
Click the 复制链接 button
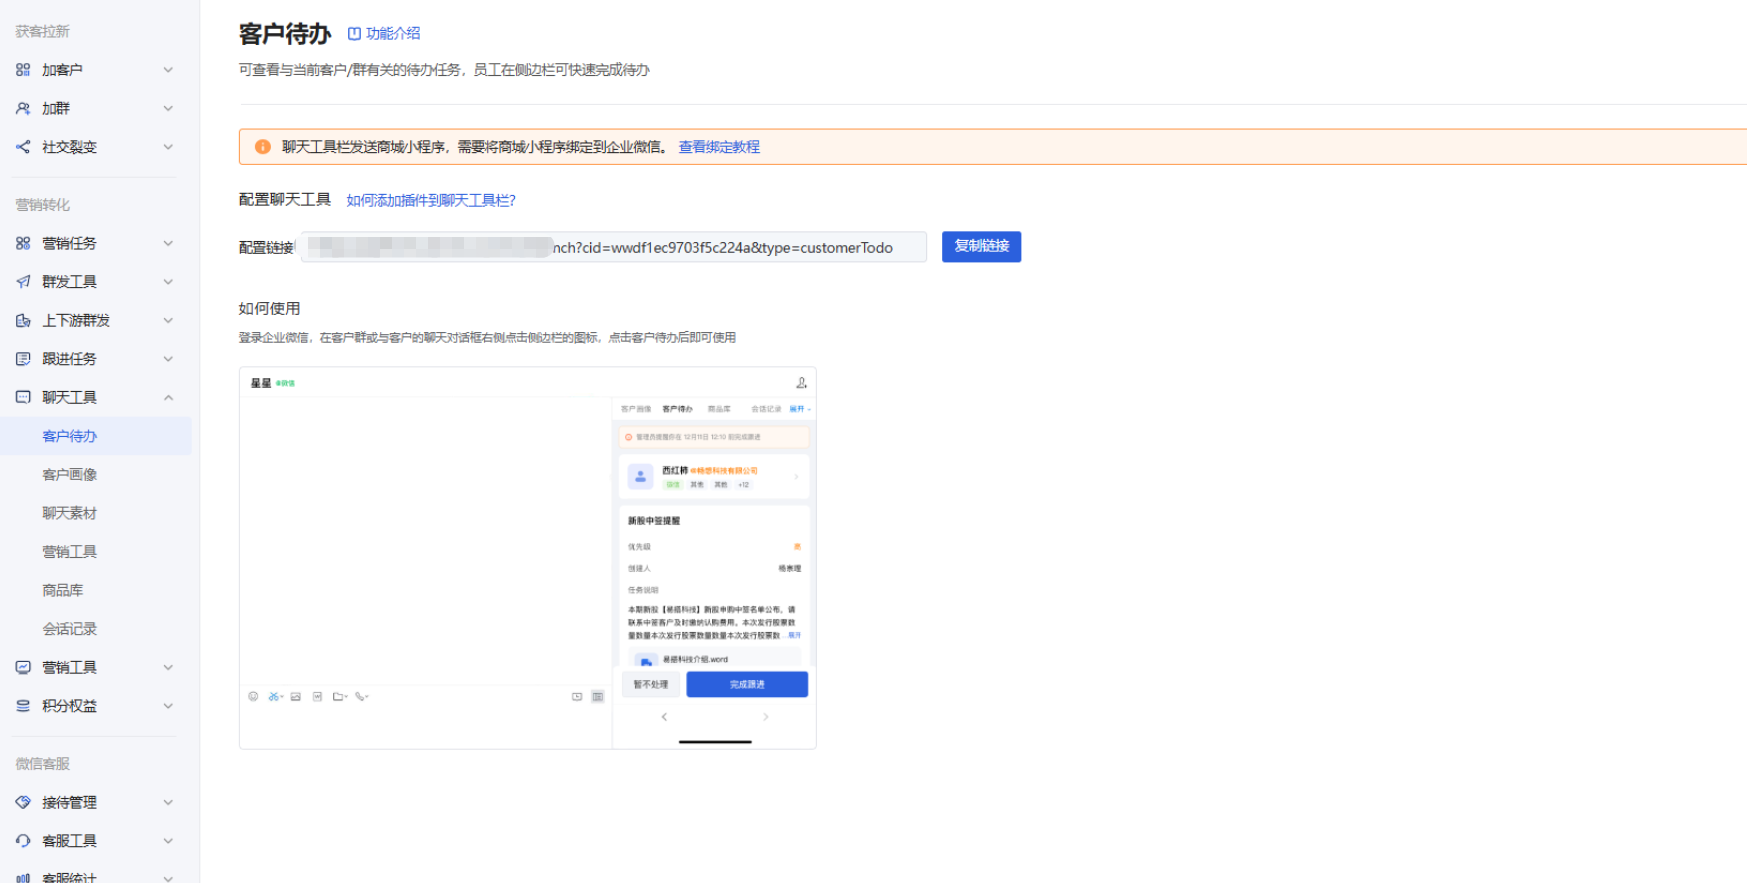pos(981,246)
